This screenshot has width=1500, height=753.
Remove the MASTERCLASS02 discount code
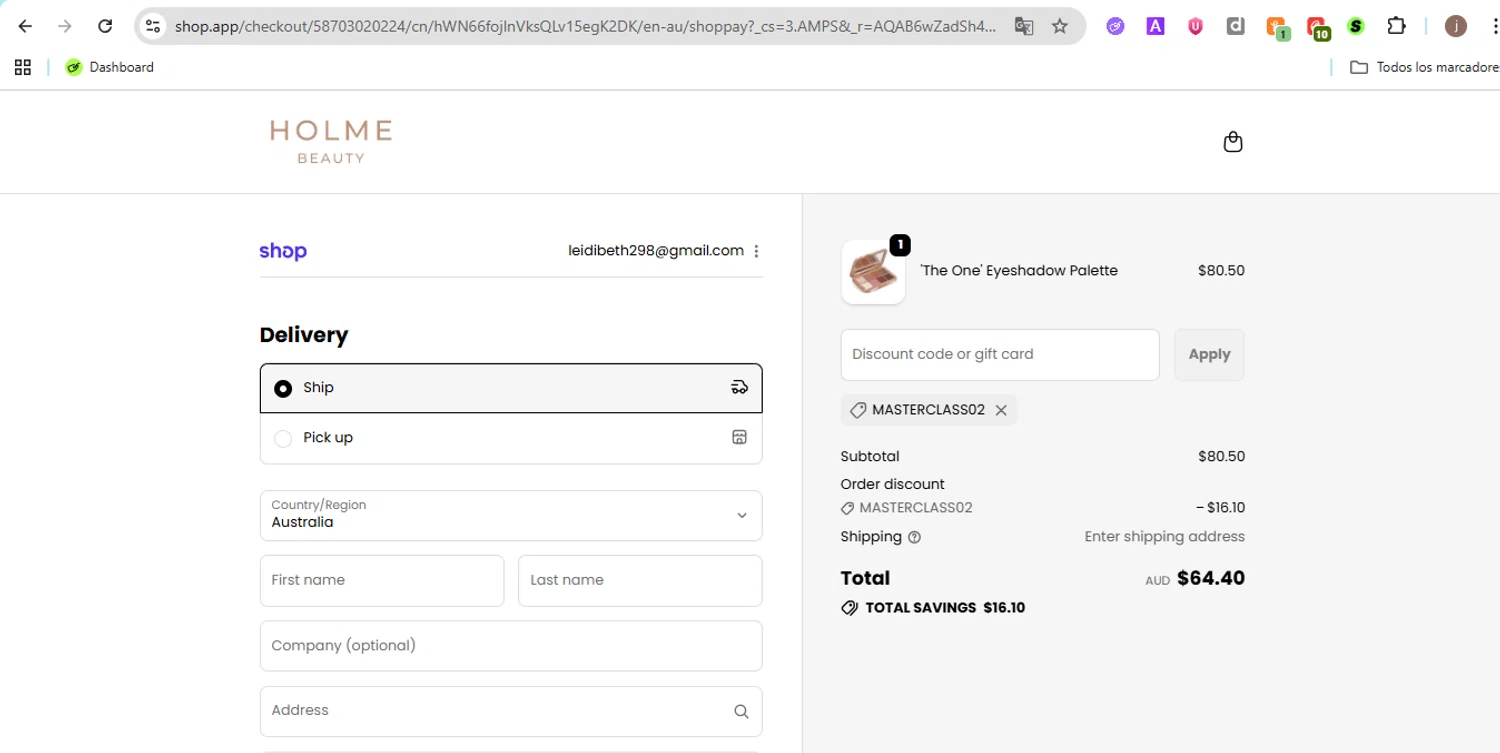pos(1001,410)
